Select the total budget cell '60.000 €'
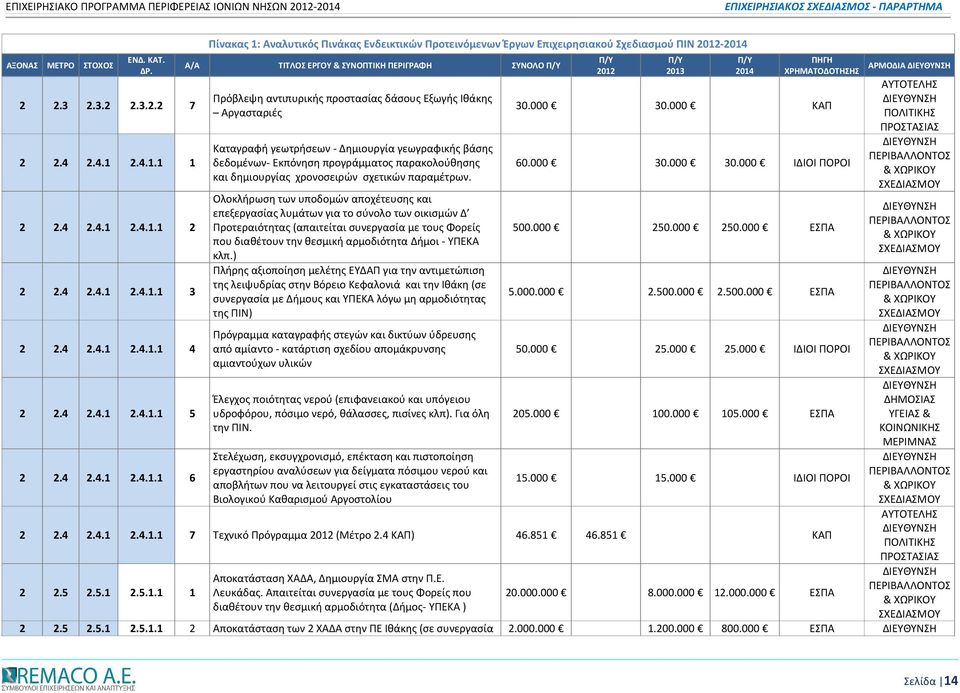This screenshot has height=693, width=960. pyautogui.click(x=536, y=163)
